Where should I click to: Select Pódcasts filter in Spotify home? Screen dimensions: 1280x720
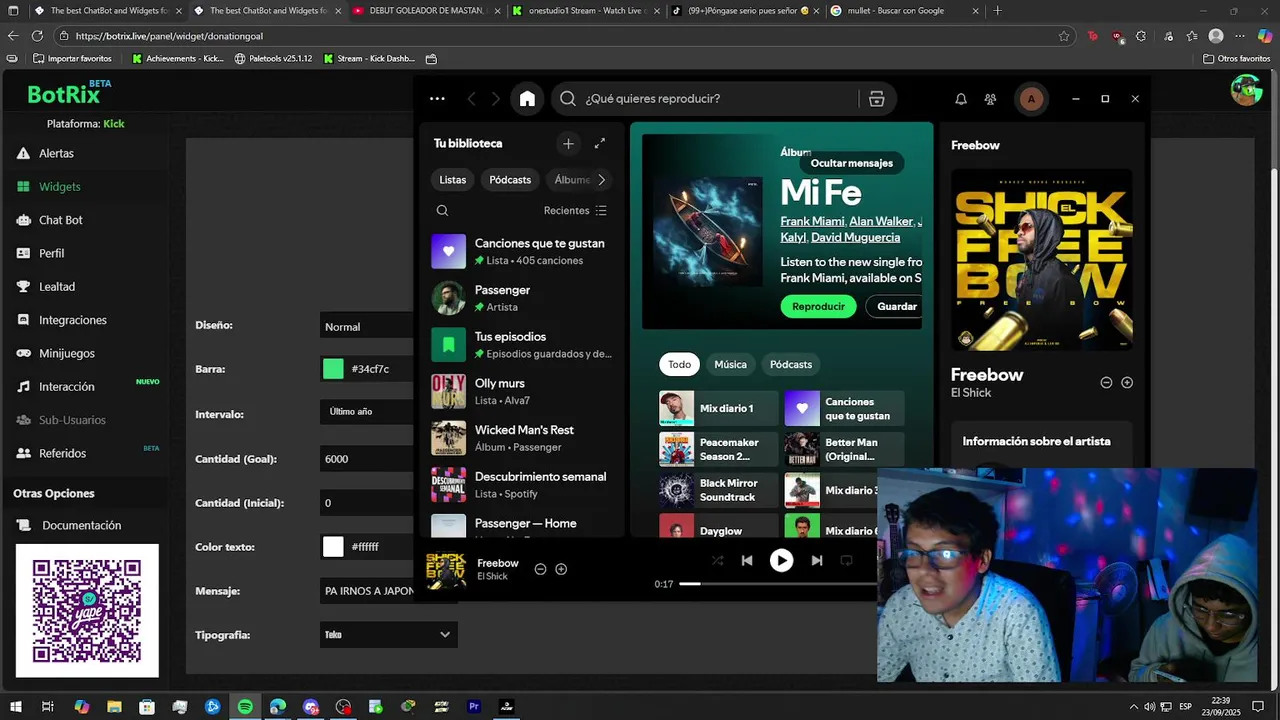click(x=791, y=365)
